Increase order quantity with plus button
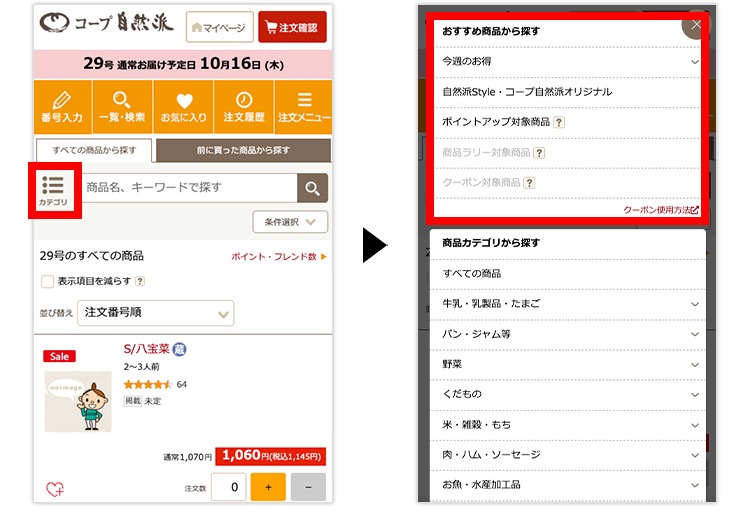750x507 pixels. click(267, 487)
